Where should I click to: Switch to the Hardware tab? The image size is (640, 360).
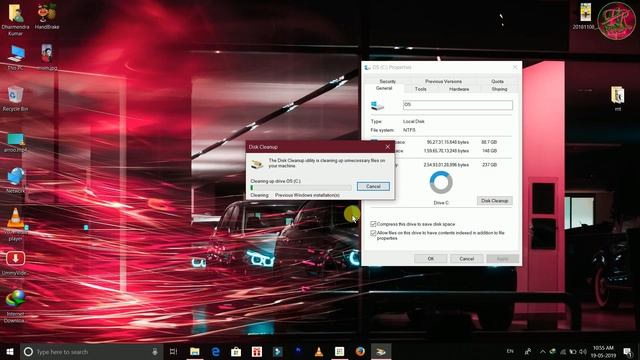pyautogui.click(x=459, y=89)
